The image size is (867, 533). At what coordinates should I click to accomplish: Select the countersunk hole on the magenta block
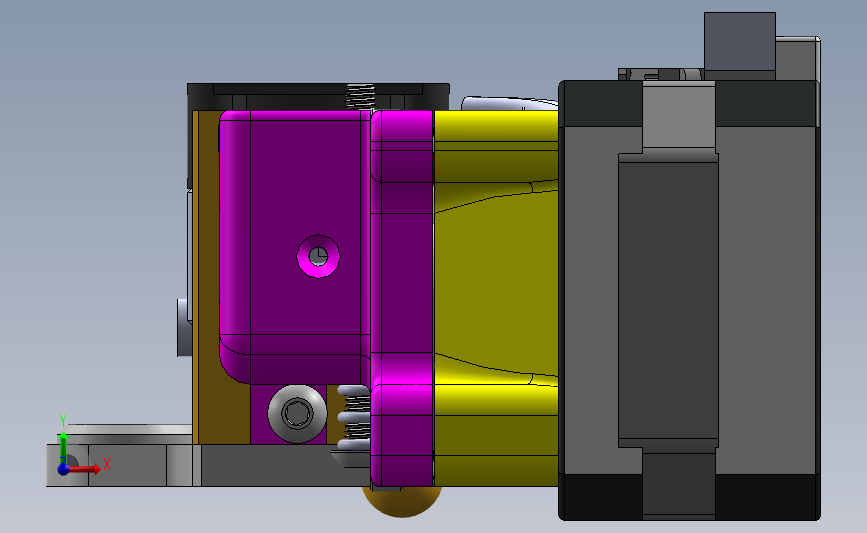pyautogui.click(x=318, y=256)
